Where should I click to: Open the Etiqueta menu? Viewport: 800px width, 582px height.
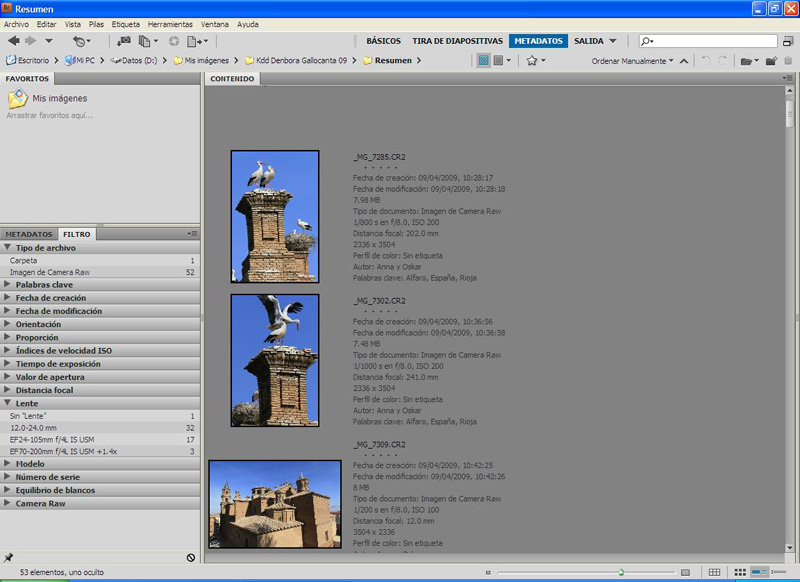coord(126,24)
